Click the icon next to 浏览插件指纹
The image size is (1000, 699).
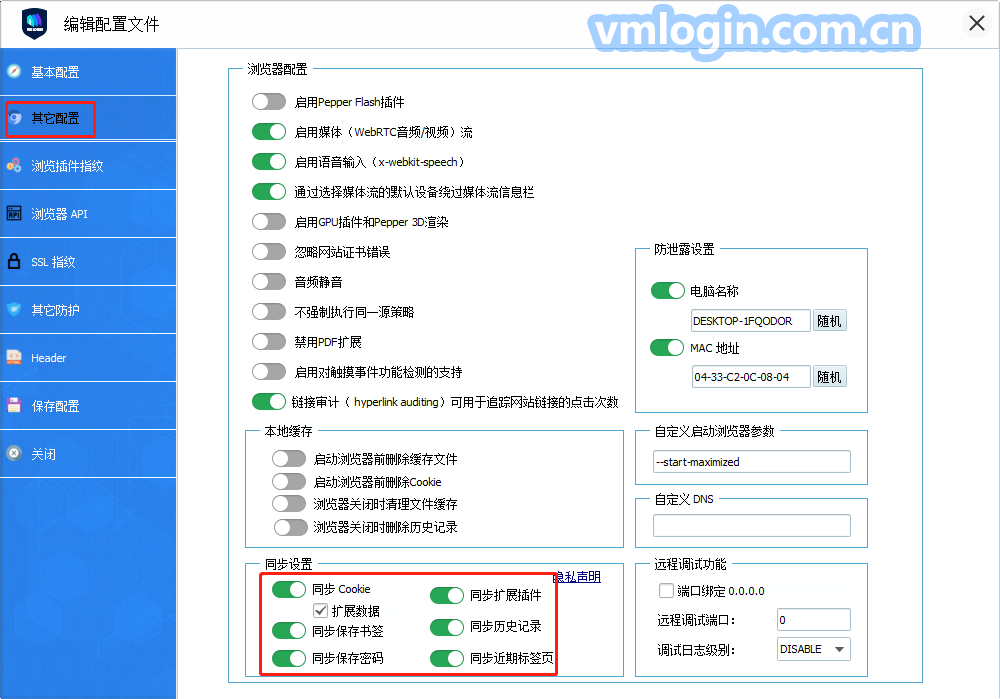[14, 166]
